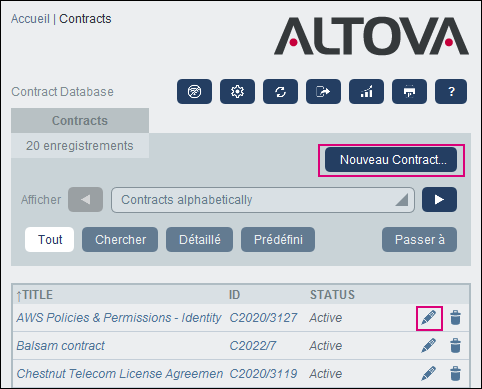Open the charts bar-graph icon button
Image resolution: width=482 pixels, height=389 pixels.
pyautogui.click(x=366, y=91)
